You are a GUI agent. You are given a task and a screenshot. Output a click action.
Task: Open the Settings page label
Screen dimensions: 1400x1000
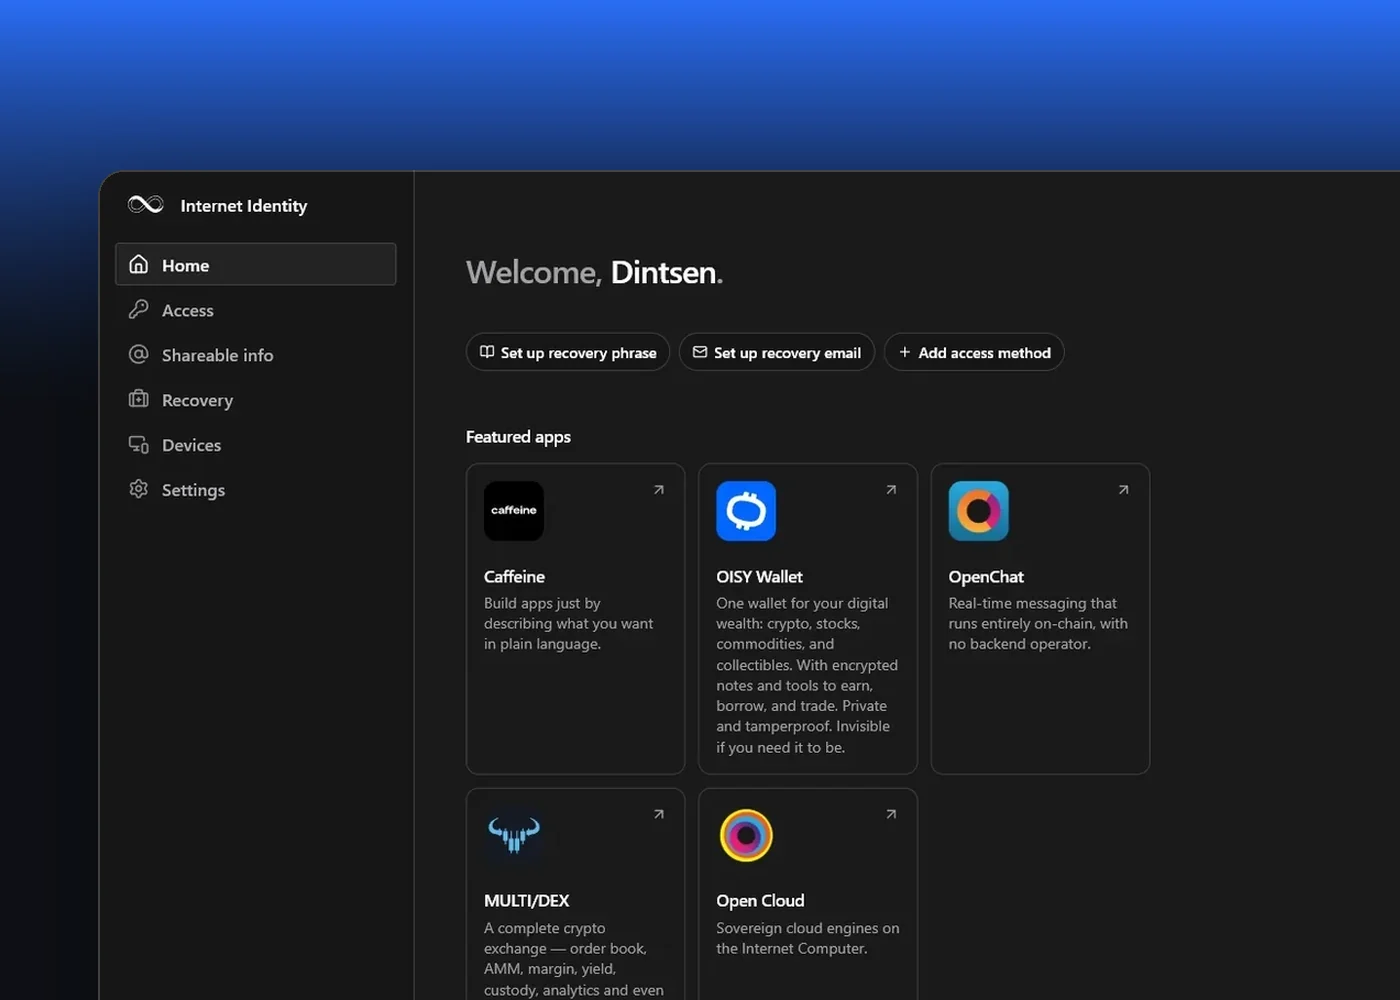[194, 490]
